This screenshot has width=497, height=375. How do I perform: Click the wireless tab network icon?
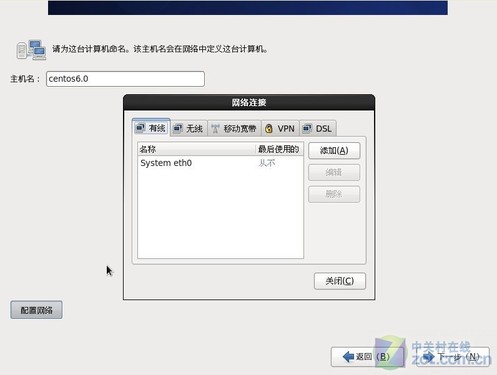coord(178,128)
